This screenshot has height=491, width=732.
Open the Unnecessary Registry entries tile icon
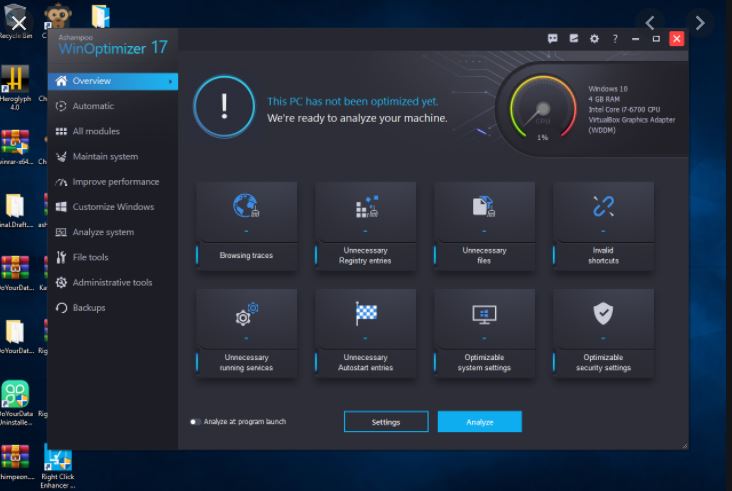[366, 207]
